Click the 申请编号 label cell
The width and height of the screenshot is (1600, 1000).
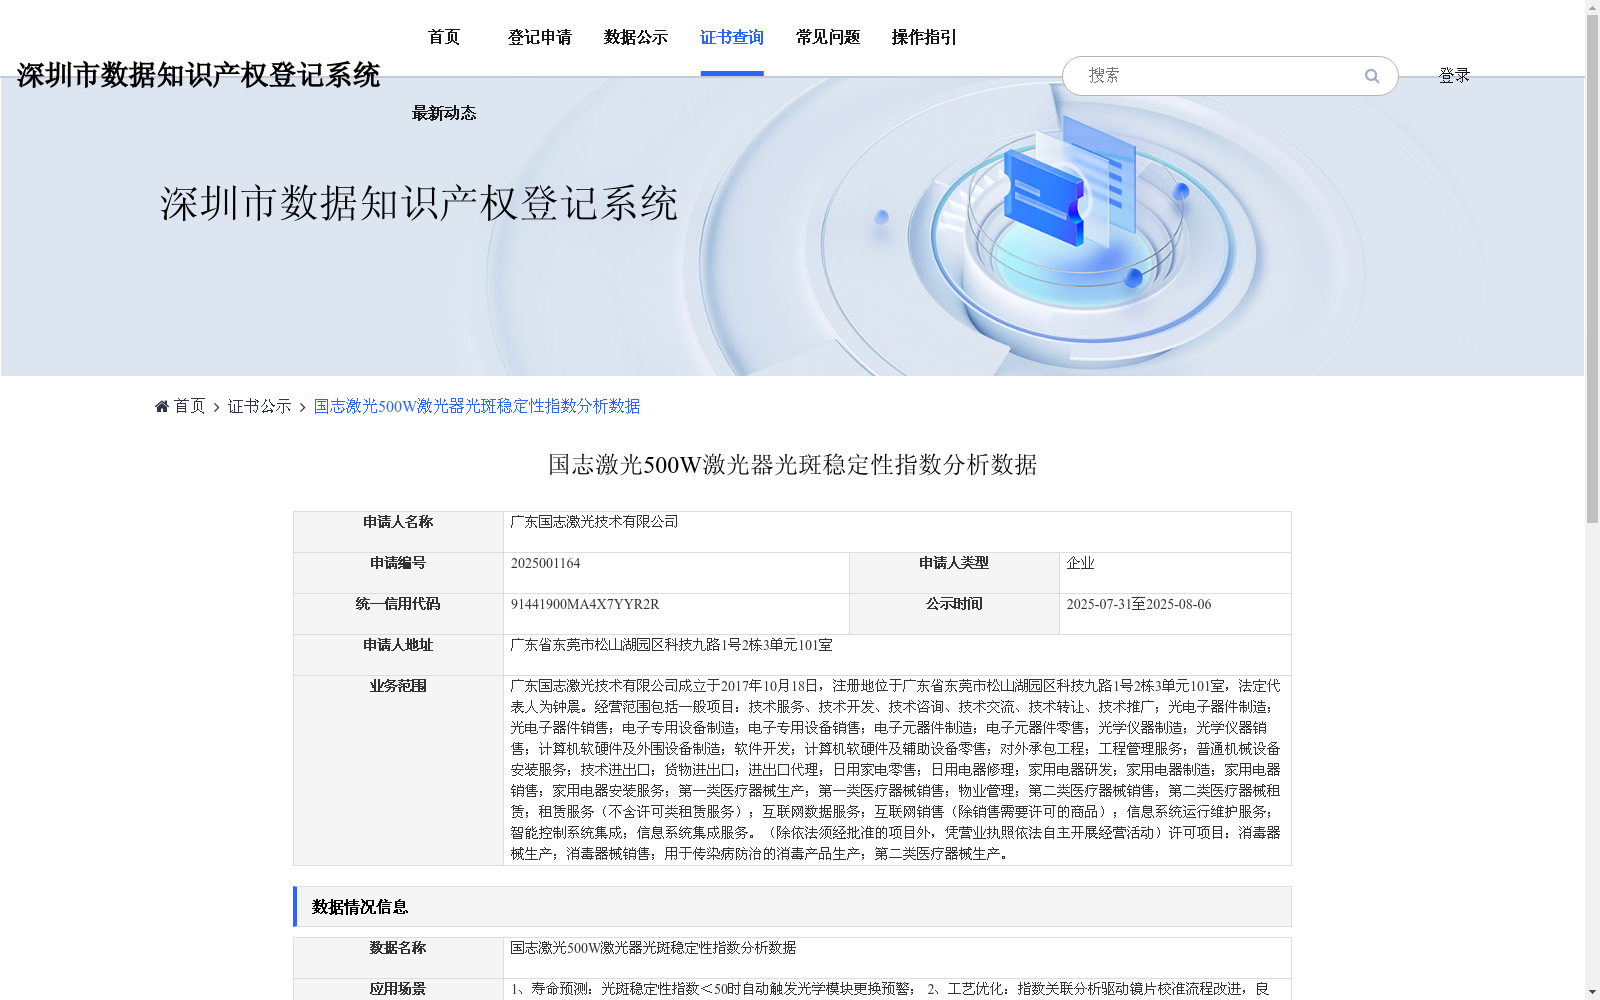398,573
